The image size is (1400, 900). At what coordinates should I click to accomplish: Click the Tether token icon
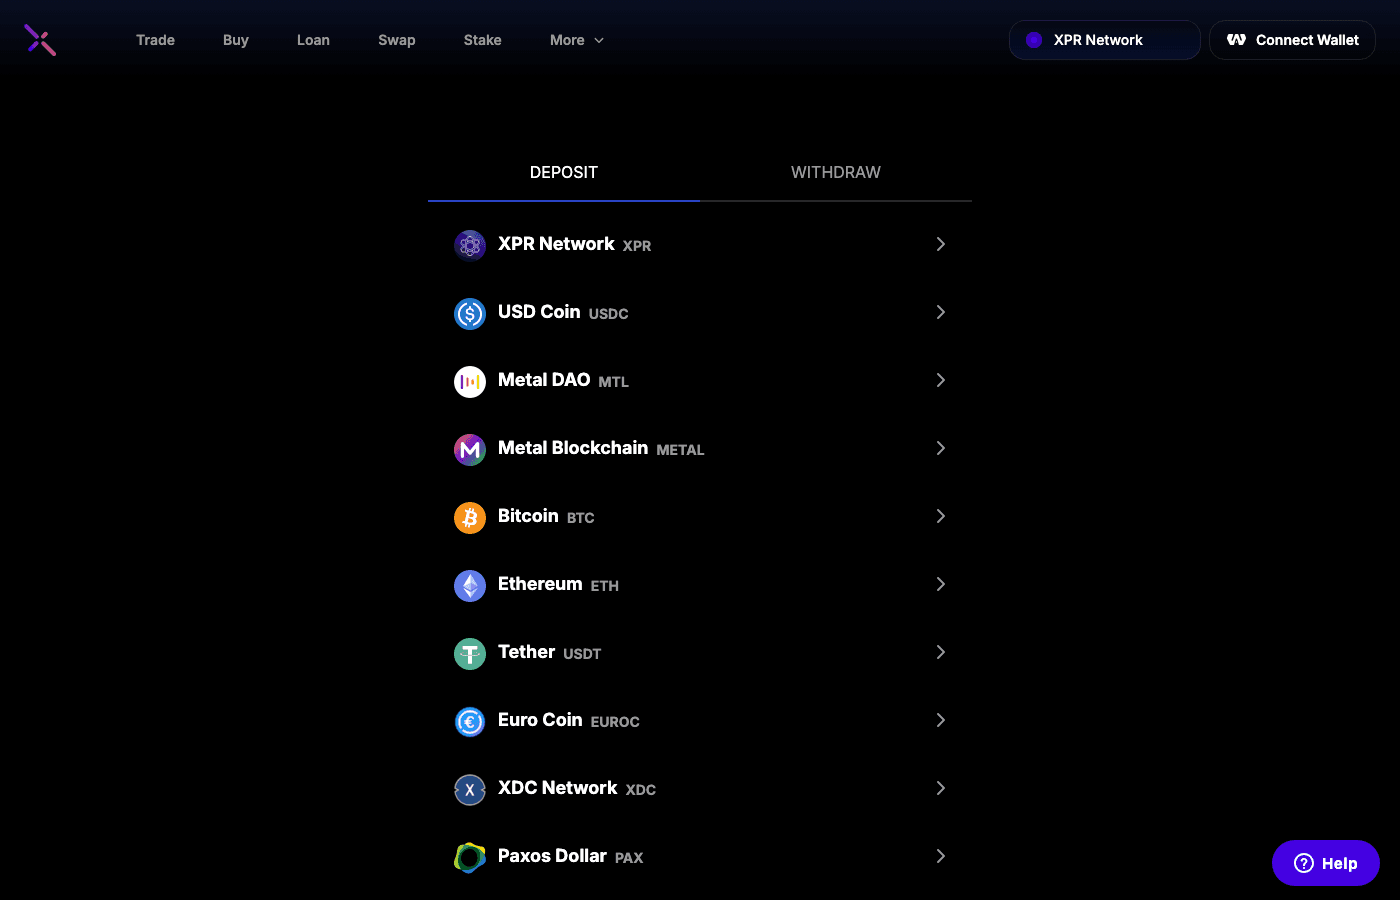point(470,653)
